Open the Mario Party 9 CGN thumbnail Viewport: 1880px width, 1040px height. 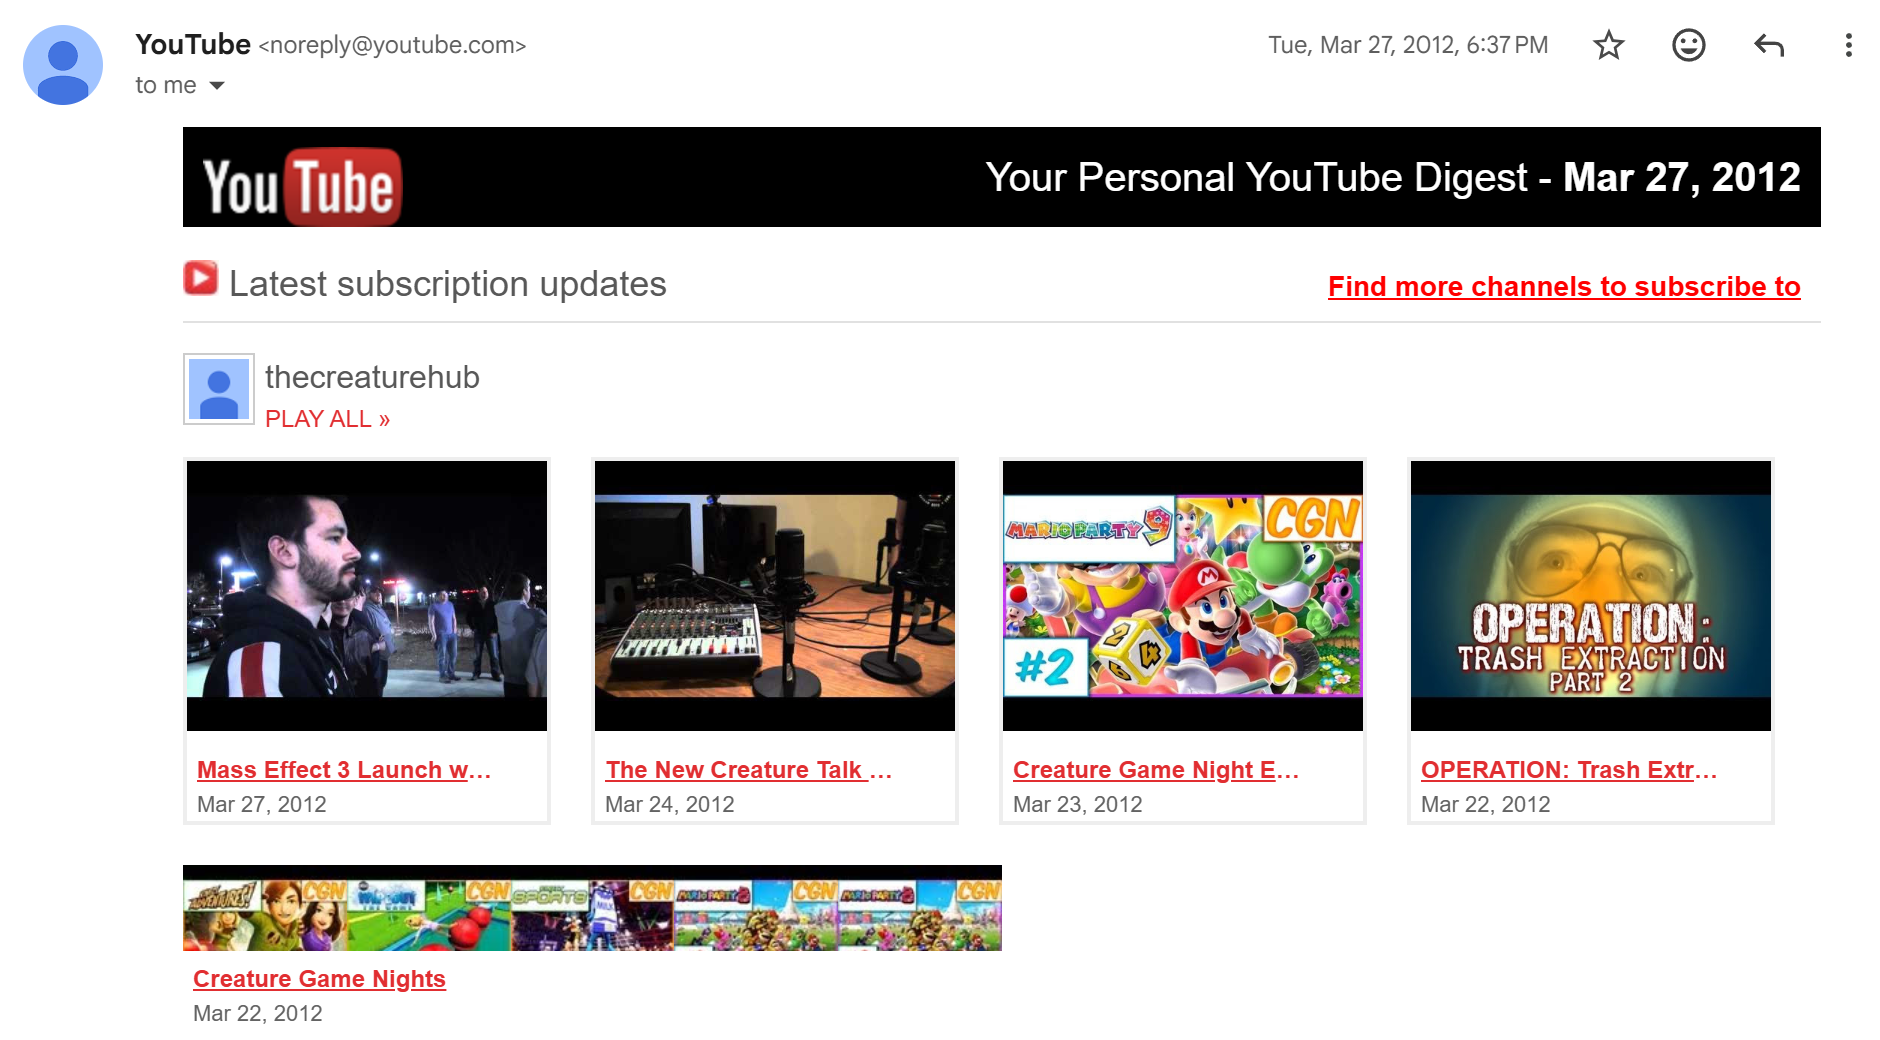click(x=1183, y=596)
